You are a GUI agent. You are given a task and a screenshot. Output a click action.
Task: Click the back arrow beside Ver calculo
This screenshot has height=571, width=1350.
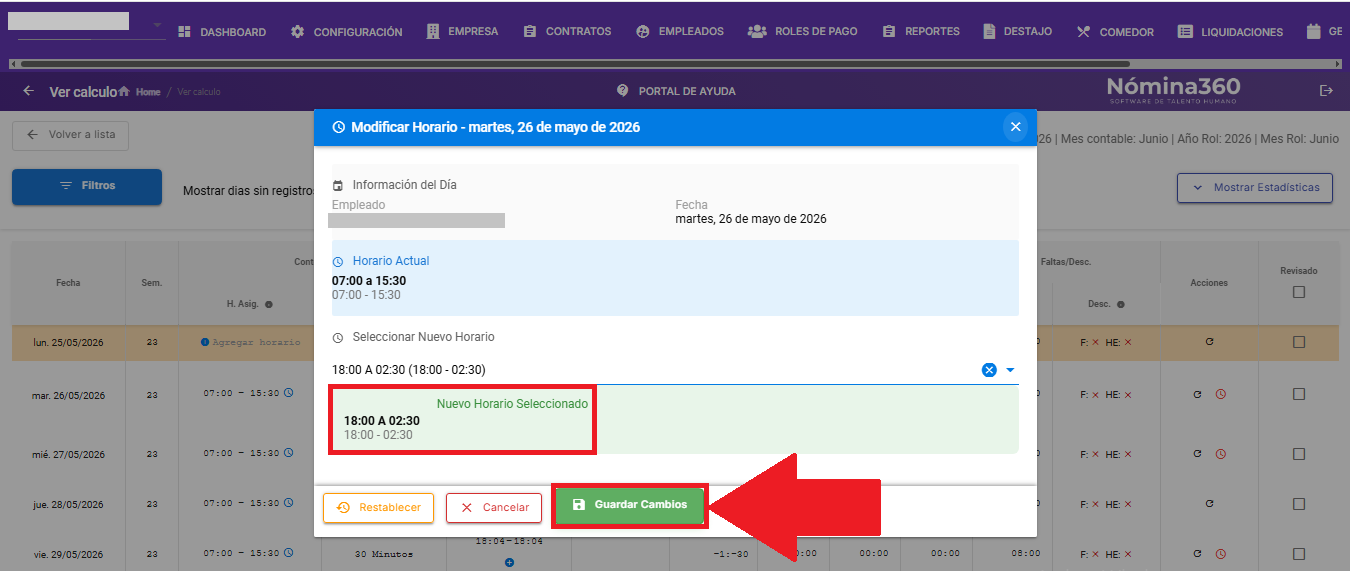(28, 91)
